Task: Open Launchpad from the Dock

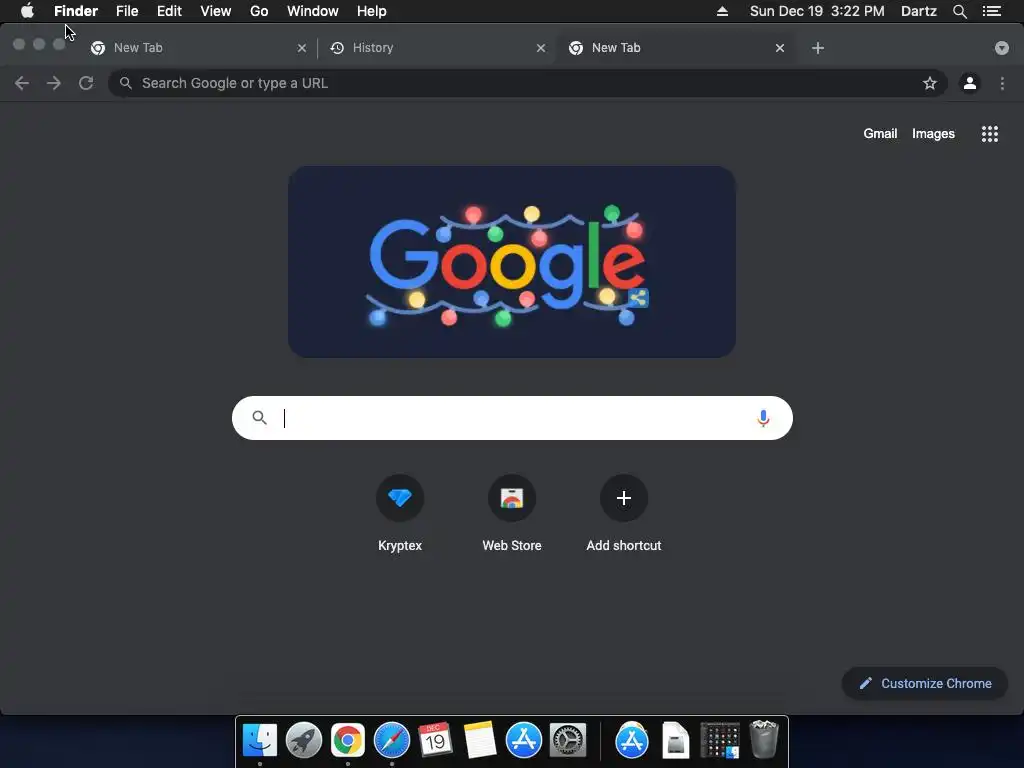Action: (304, 741)
